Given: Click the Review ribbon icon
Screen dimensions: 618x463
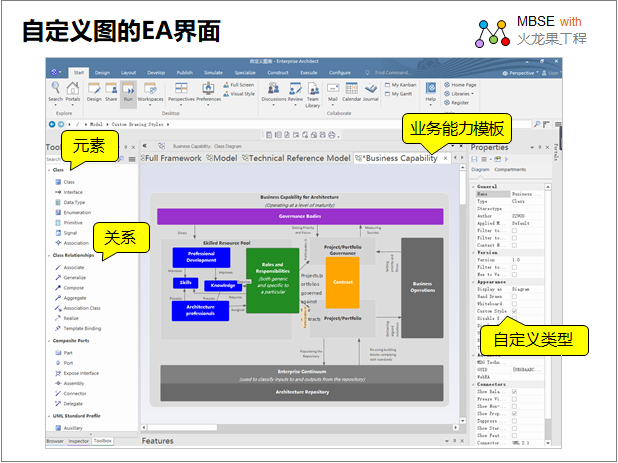Looking at the screenshot, I should tap(295, 87).
